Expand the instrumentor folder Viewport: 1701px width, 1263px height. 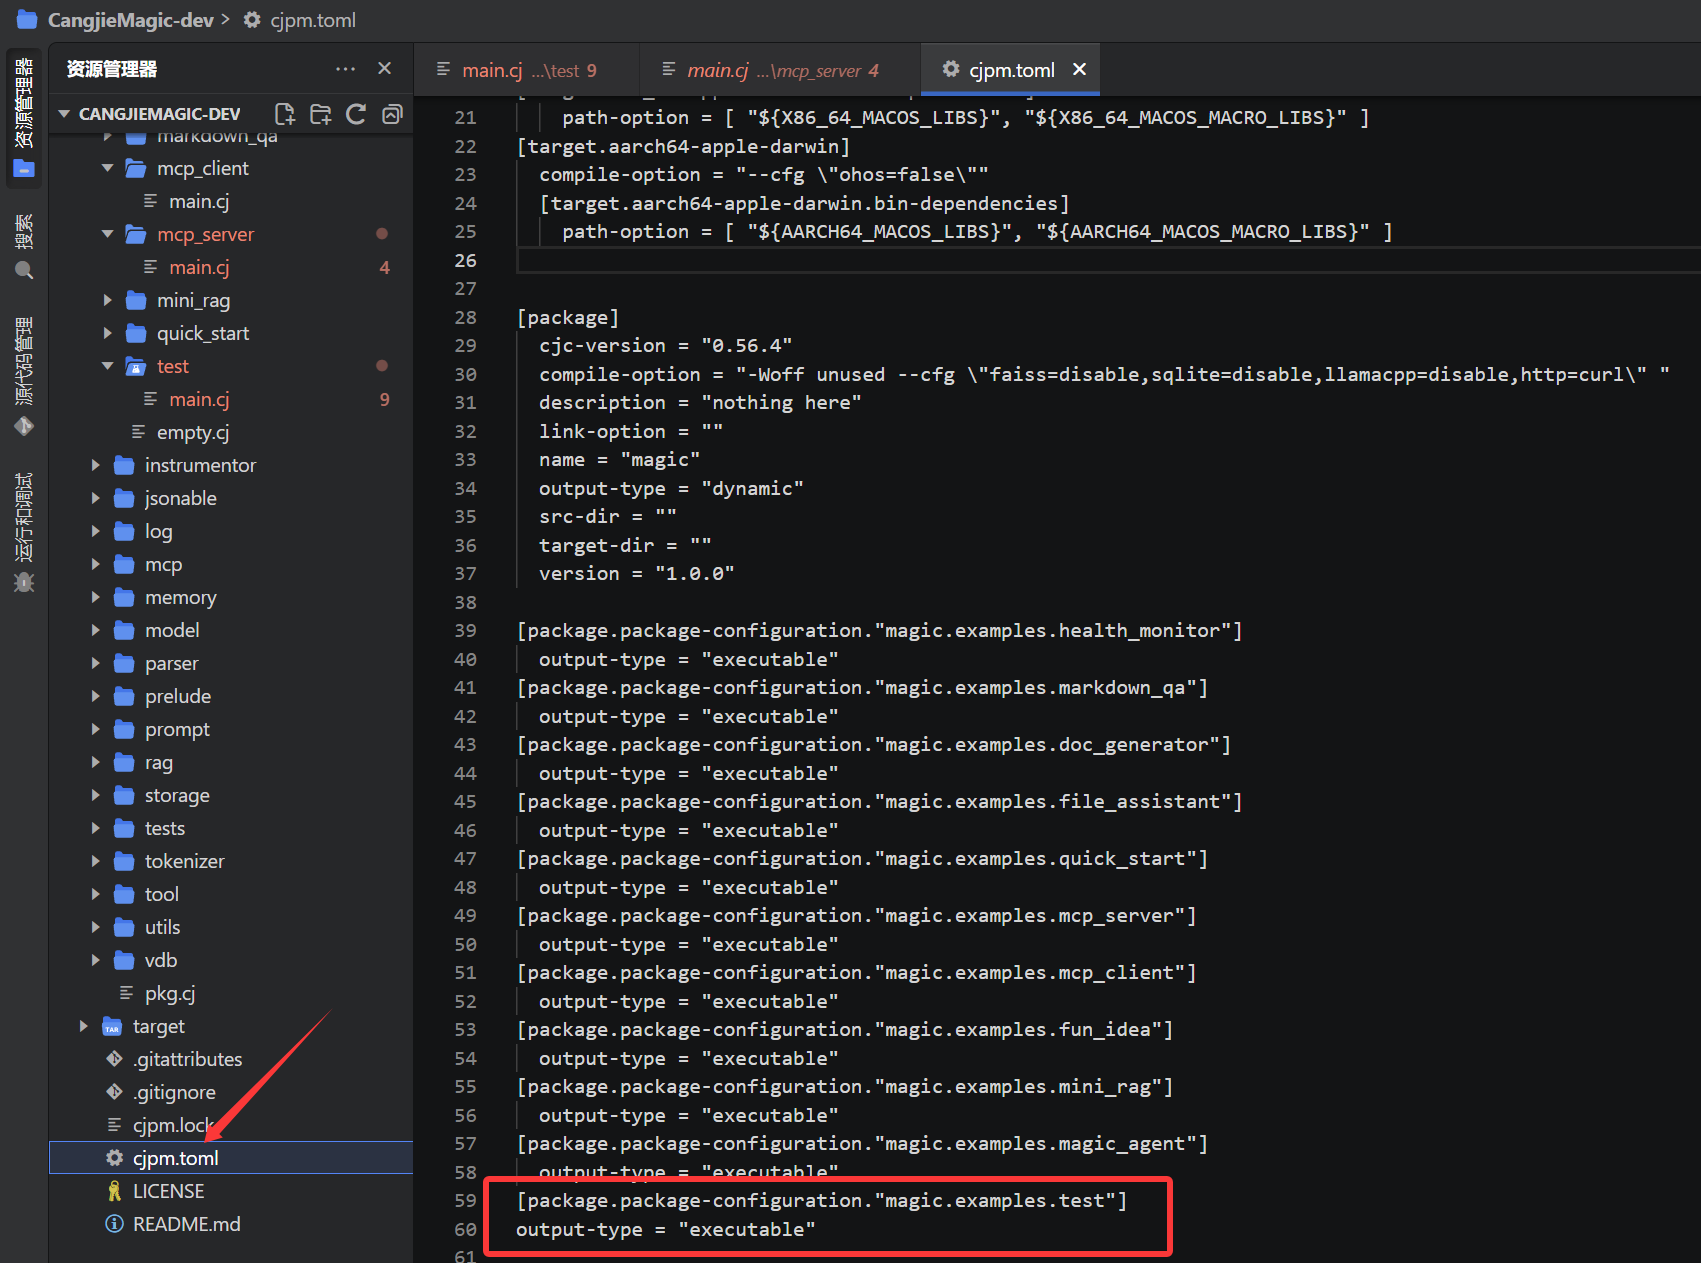96,465
